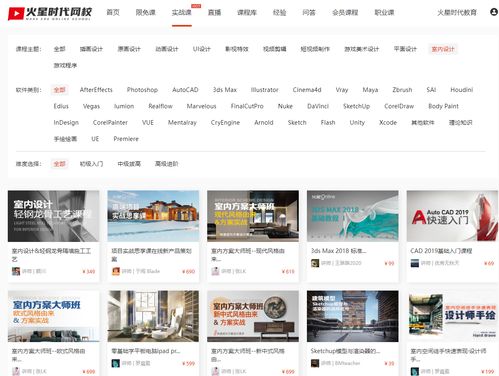
Task: Go to the 首页 tab
Action: point(113,12)
